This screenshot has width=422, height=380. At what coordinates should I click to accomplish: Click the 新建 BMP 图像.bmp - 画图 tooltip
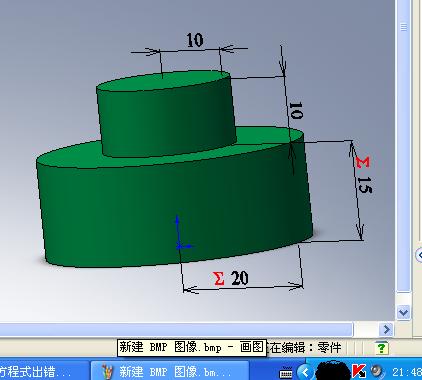[192, 348]
